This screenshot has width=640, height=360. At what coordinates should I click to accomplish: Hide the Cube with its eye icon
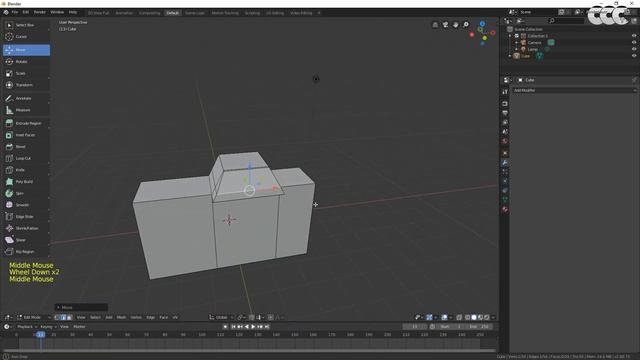click(x=634, y=56)
